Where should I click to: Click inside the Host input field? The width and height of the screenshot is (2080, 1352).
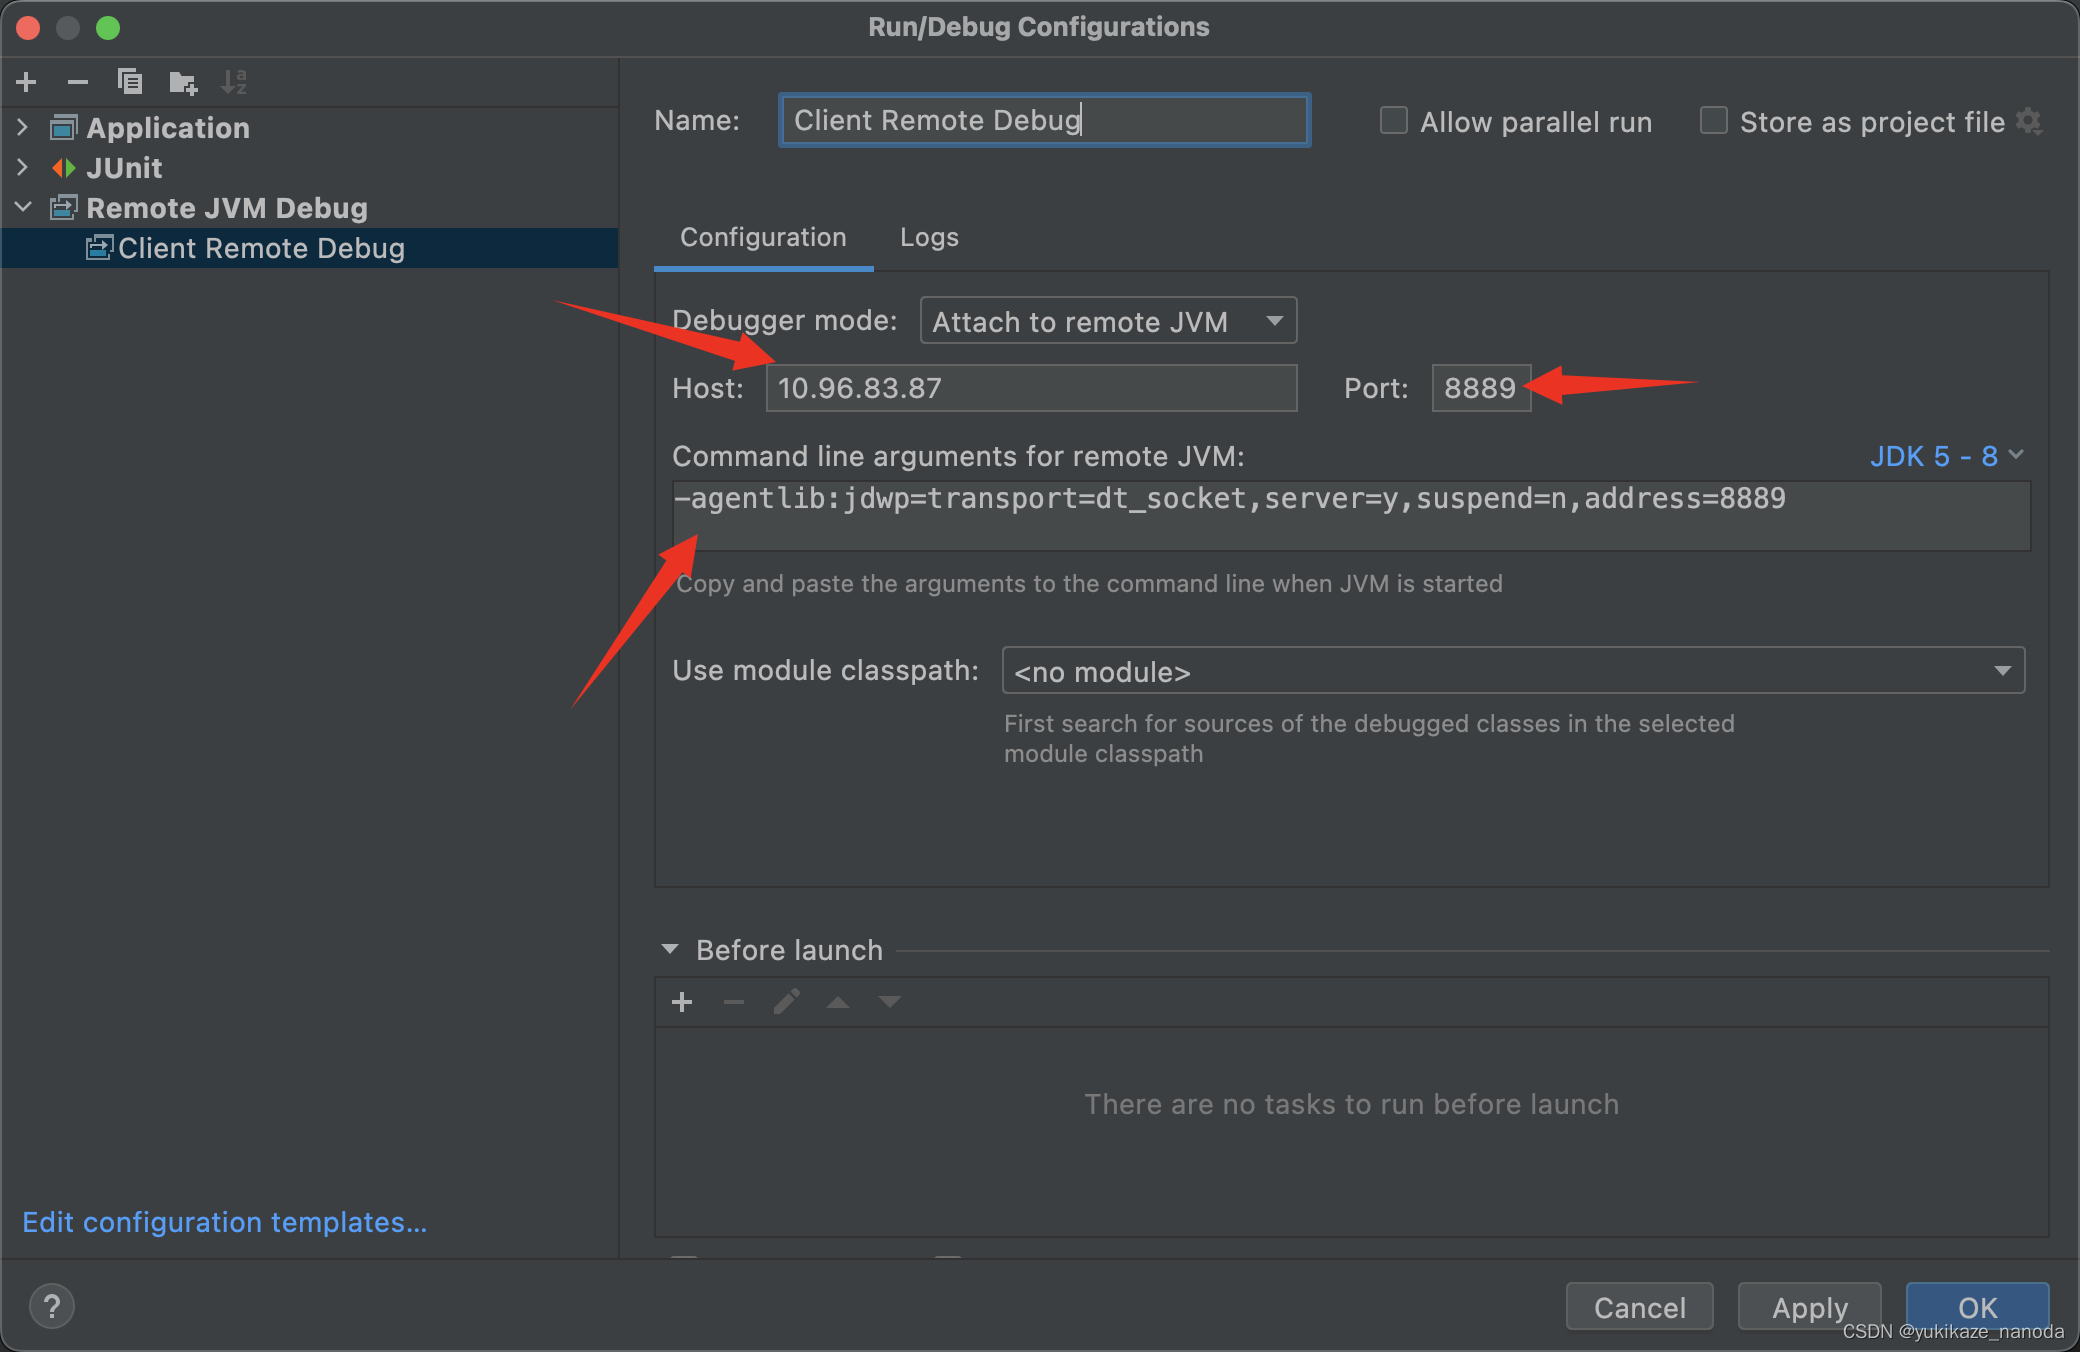coord(1030,388)
